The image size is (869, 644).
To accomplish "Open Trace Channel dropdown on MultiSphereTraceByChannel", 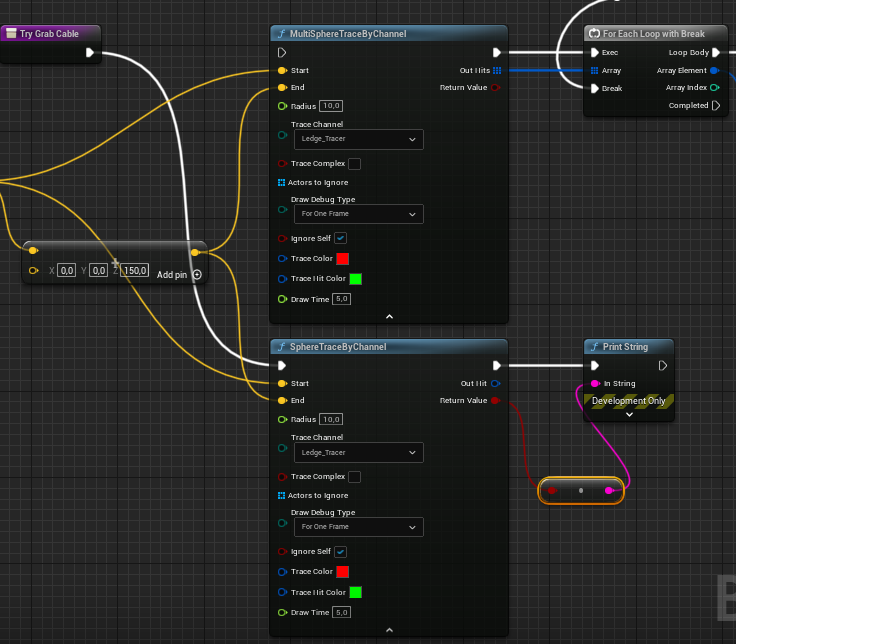I will [x=359, y=139].
